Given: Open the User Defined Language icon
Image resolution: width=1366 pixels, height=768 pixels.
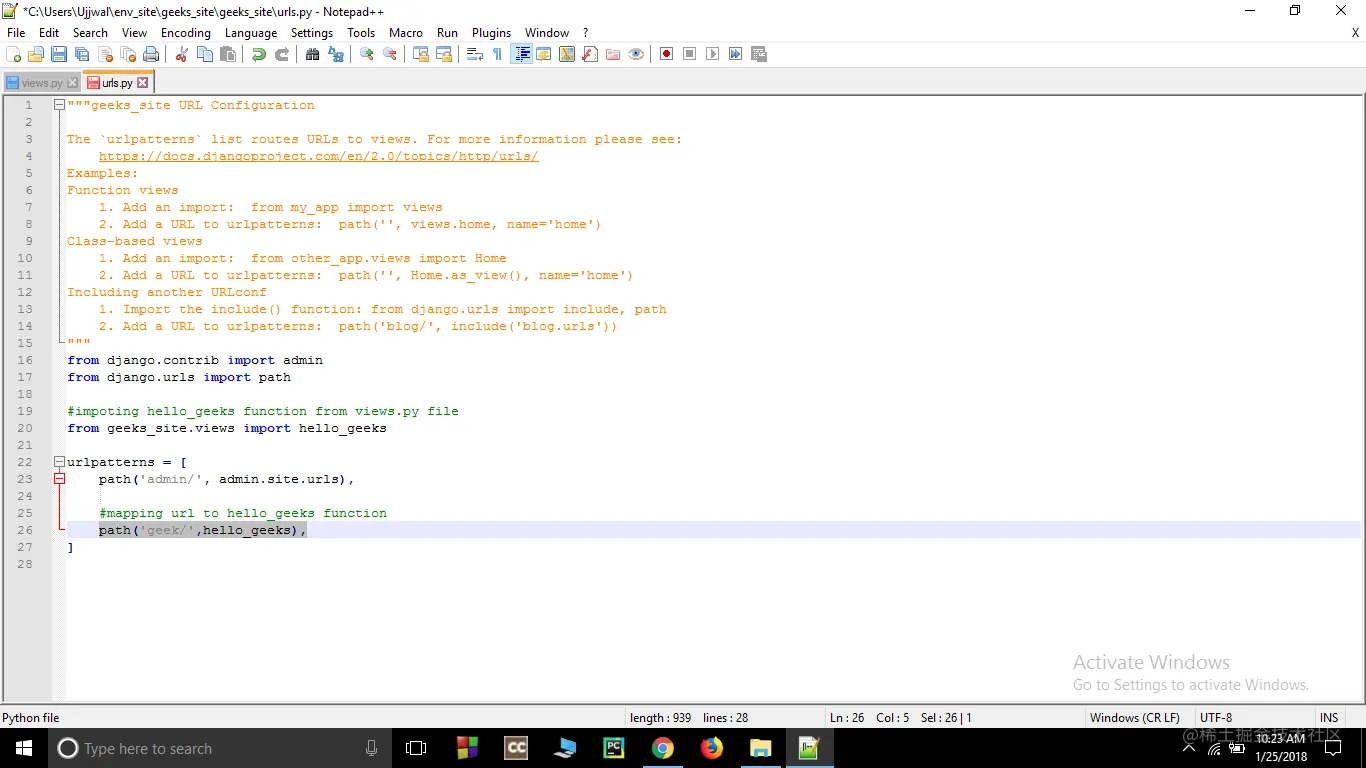Looking at the screenshot, I should tap(544, 54).
